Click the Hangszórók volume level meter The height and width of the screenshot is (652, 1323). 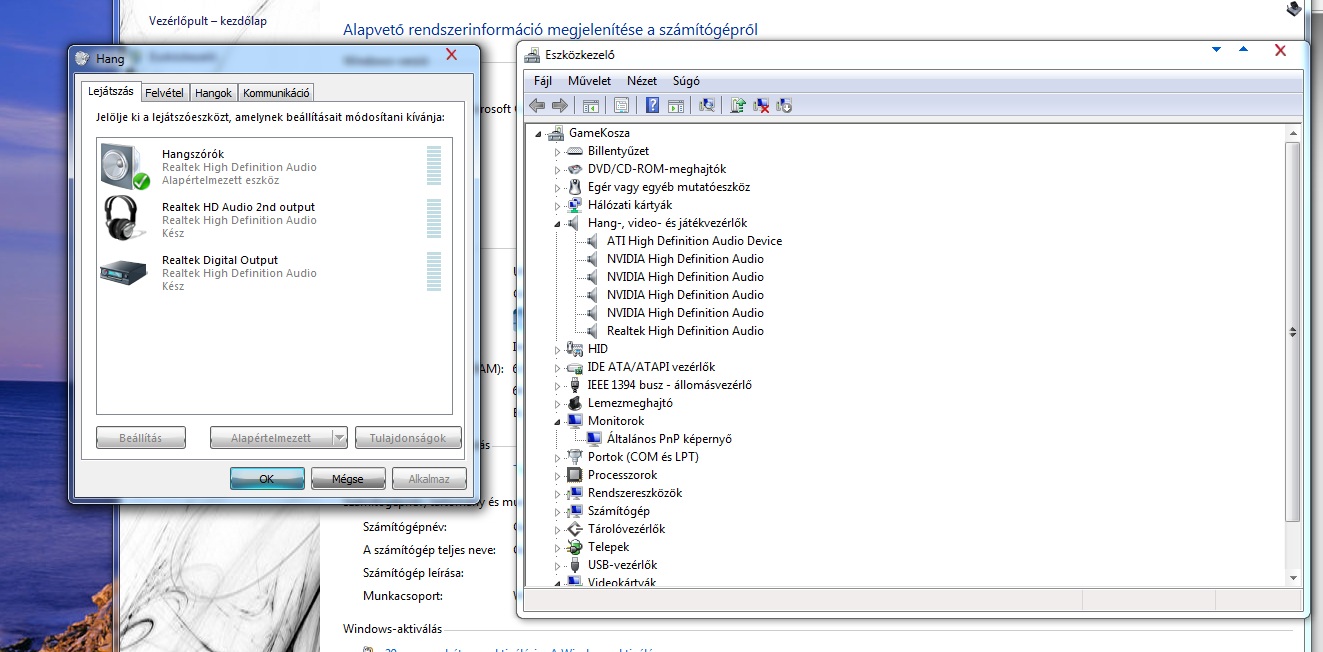[x=434, y=166]
